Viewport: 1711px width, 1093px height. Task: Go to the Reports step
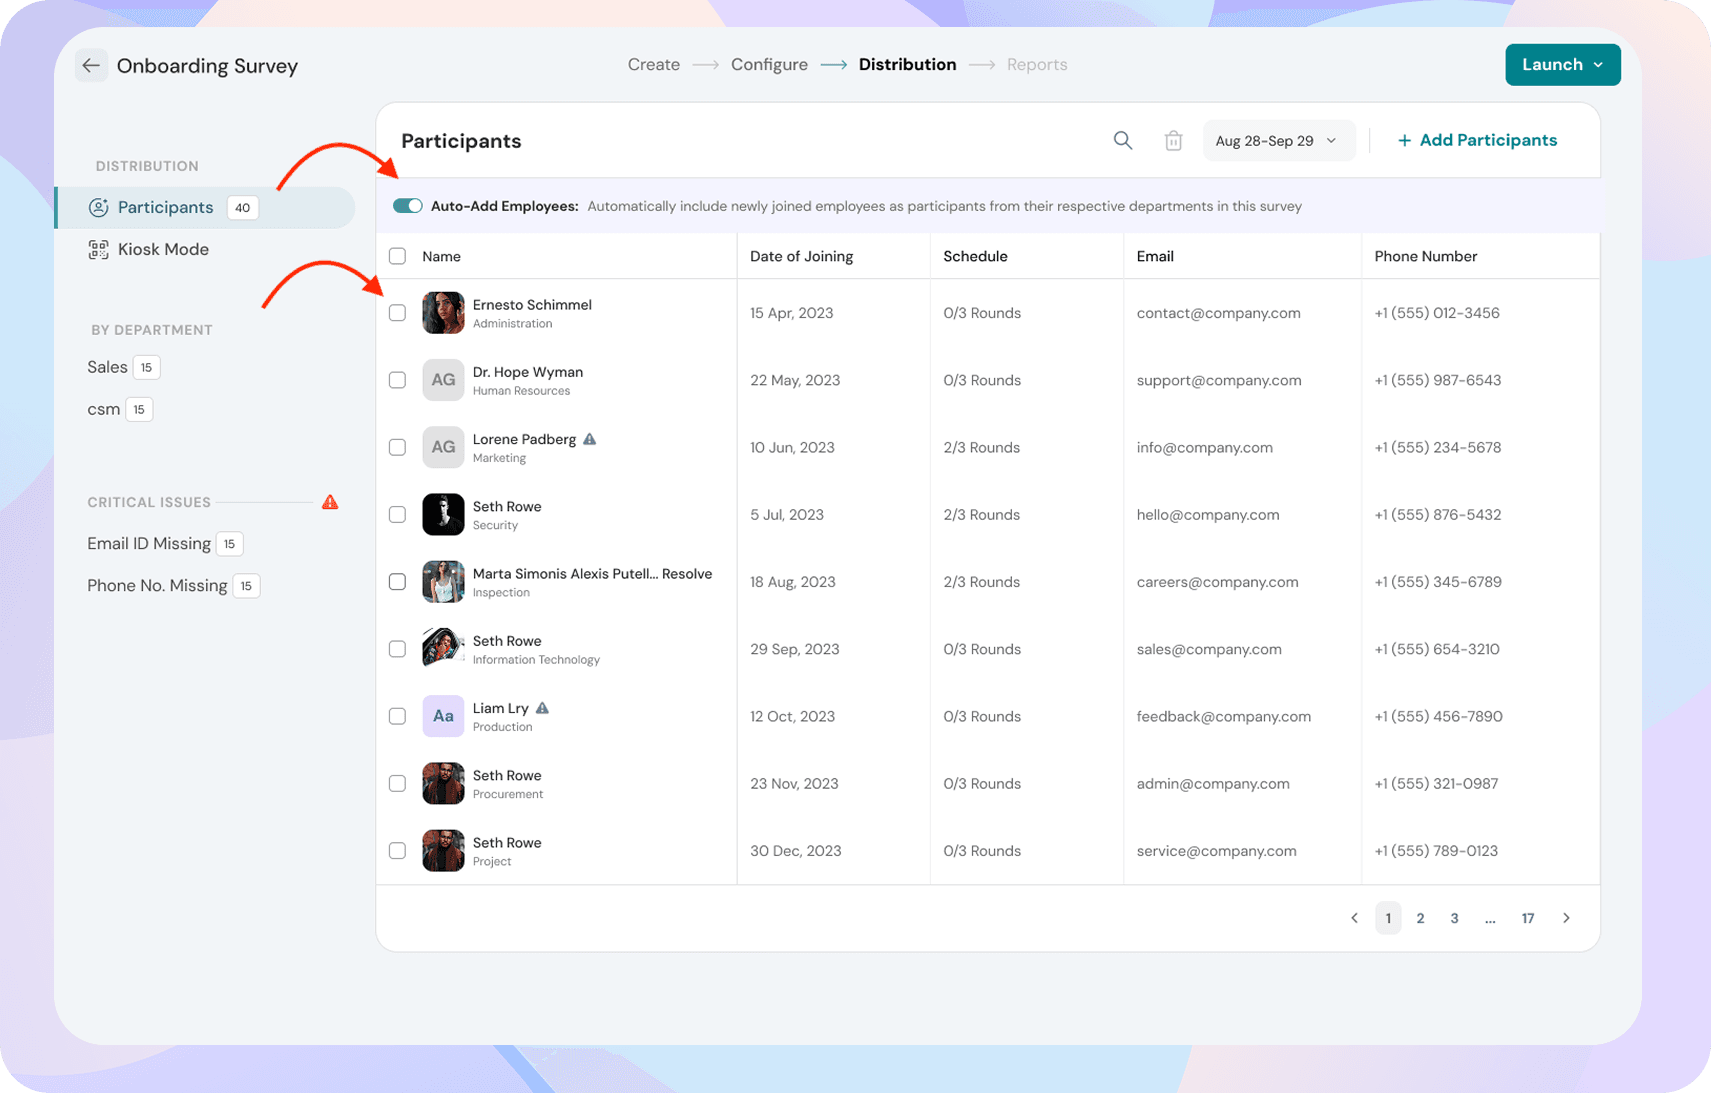point(1037,65)
